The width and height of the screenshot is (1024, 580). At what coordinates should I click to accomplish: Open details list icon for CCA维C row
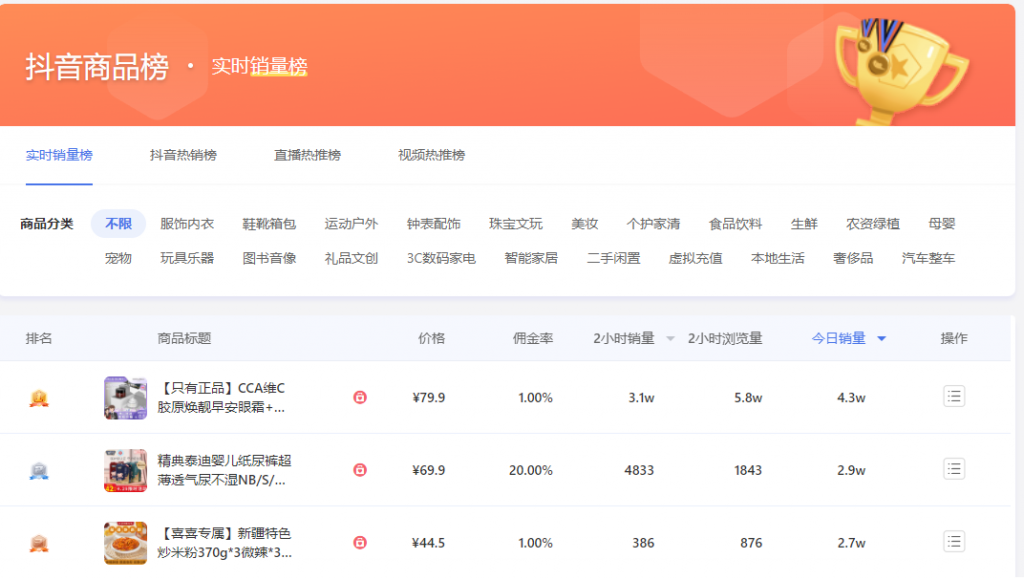coord(953,396)
